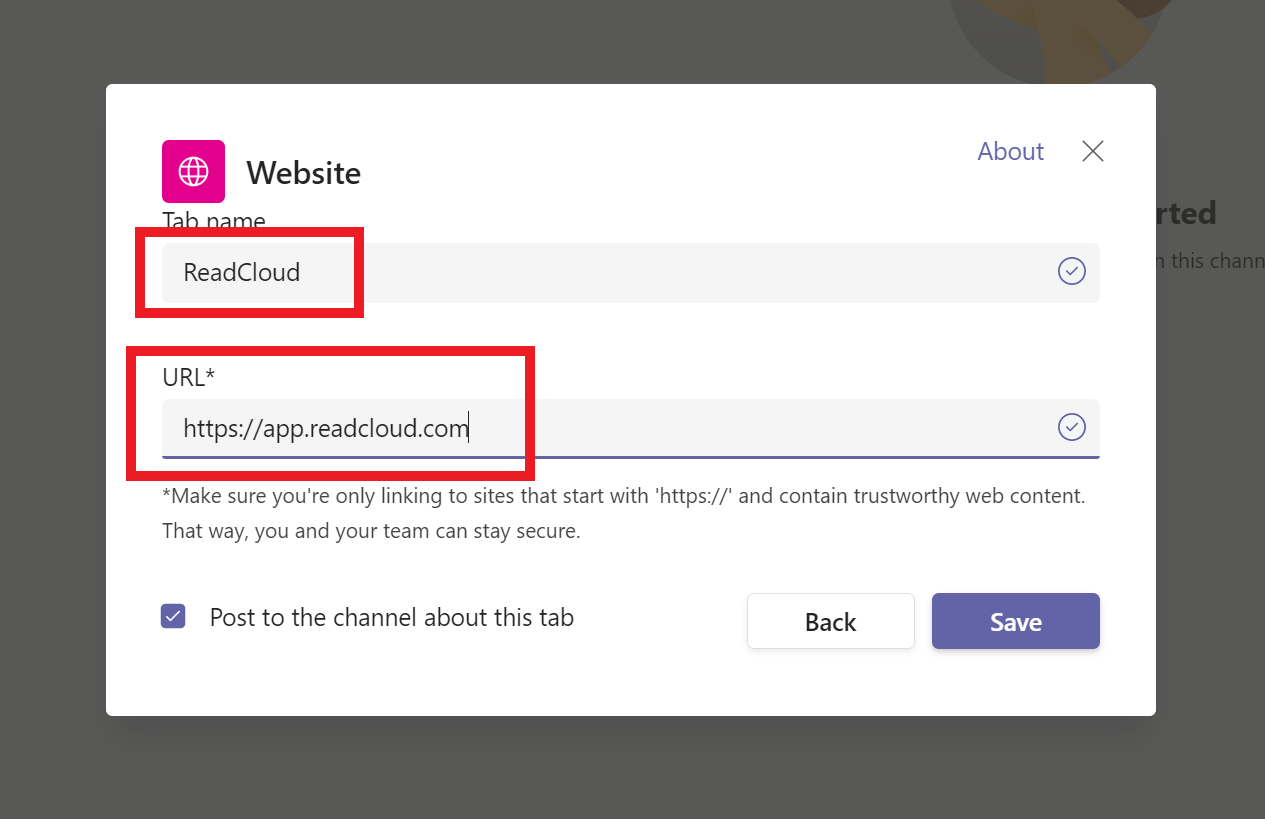The height and width of the screenshot is (819, 1265).
Task: Open the About page for the Website app
Action: coord(1010,151)
